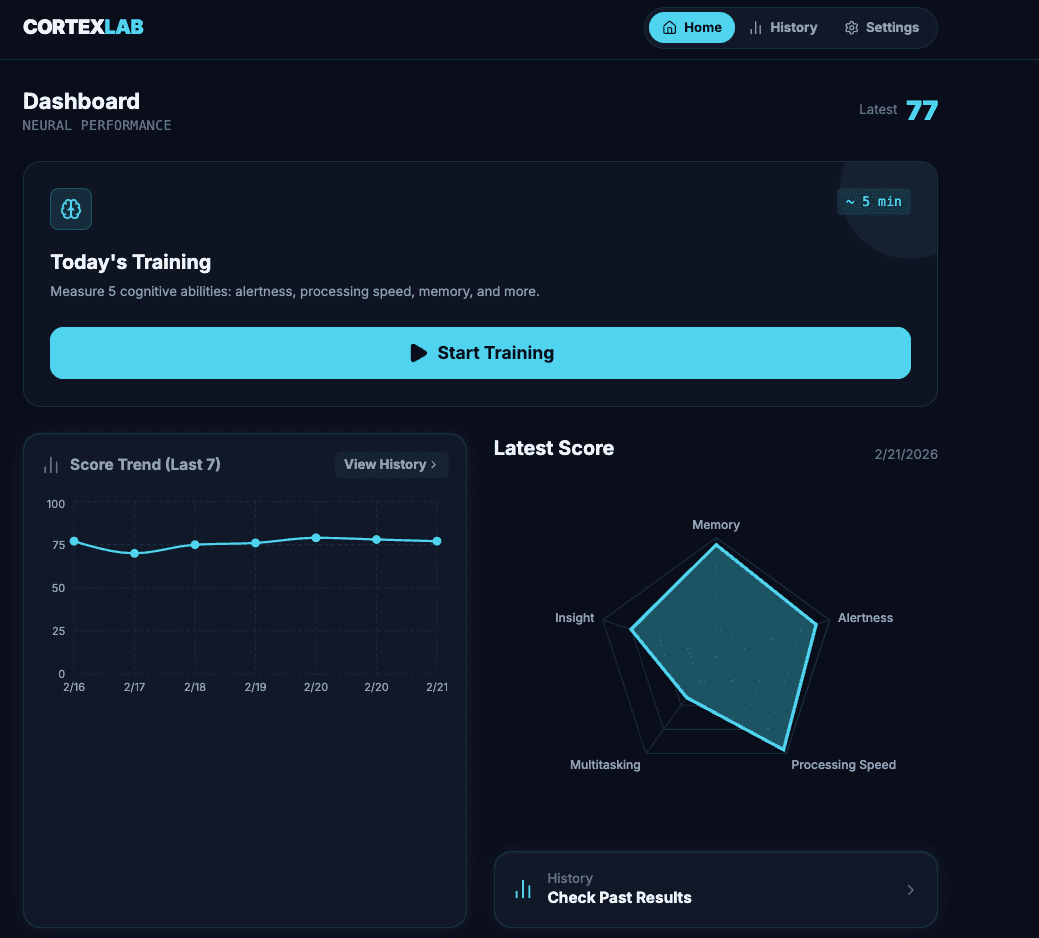The width and height of the screenshot is (1039, 938).
Task: Click the chevron on Check Past Results card
Action: click(910, 889)
